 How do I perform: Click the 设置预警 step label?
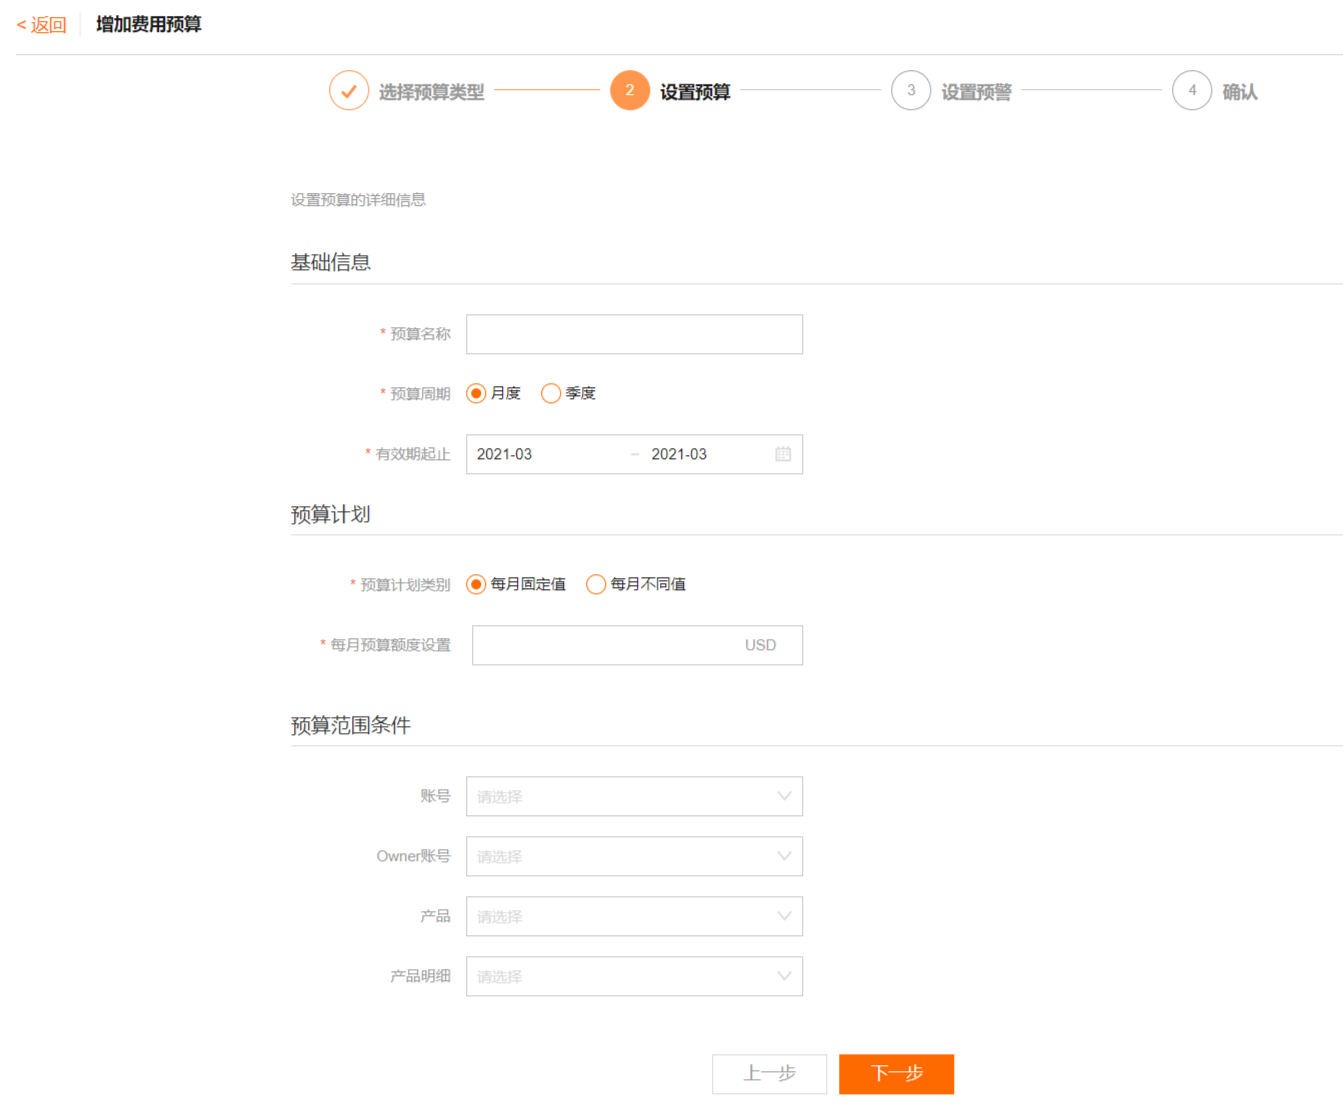pyautogui.click(x=976, y=92)
